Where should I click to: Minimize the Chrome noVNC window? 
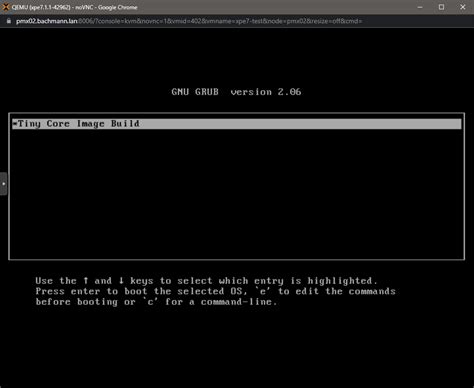(420, 7)
